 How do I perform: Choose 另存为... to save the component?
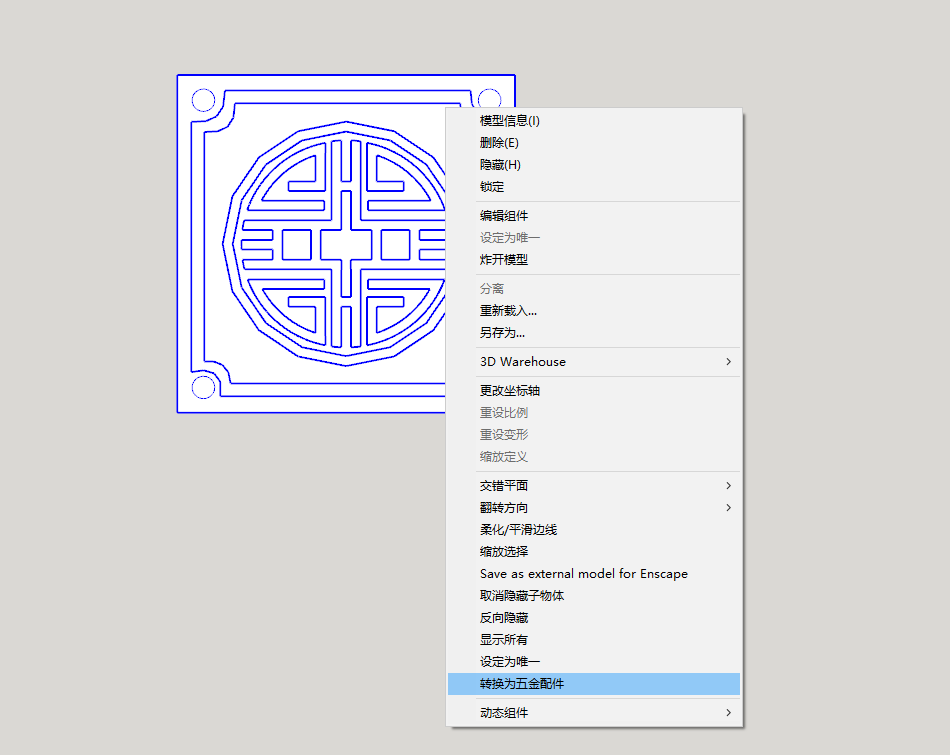[x=502, y=333]
